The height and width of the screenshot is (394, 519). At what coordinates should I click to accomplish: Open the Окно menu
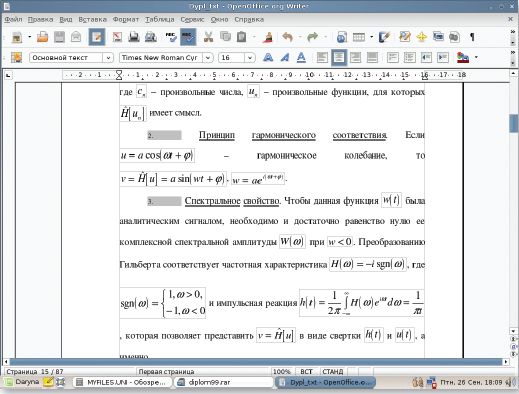coord(219,19)
